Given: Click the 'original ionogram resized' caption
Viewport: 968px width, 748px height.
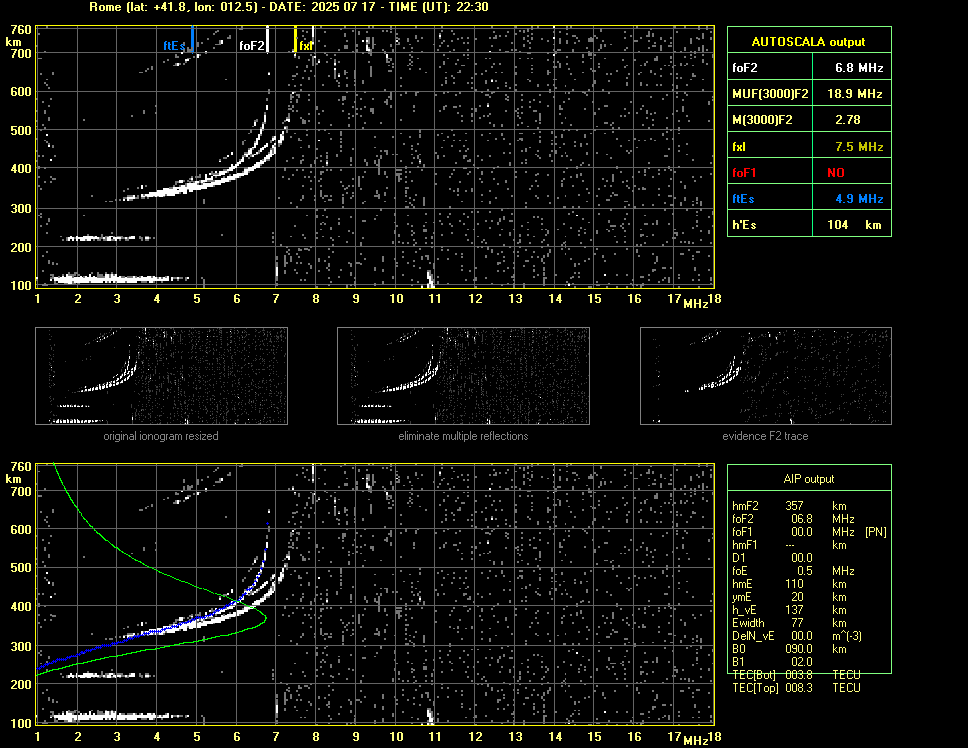Looking at the screenshot, I should pyautogui.click(x=161, y=436).
